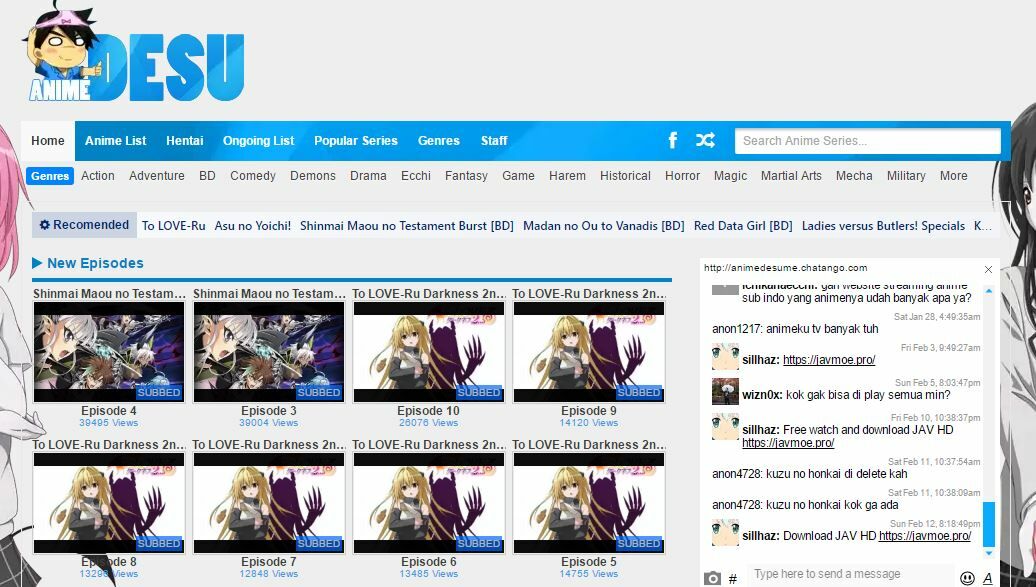Screen dimensions: 1036x587
Task: Open the Staff page
Action: point(494,141)
